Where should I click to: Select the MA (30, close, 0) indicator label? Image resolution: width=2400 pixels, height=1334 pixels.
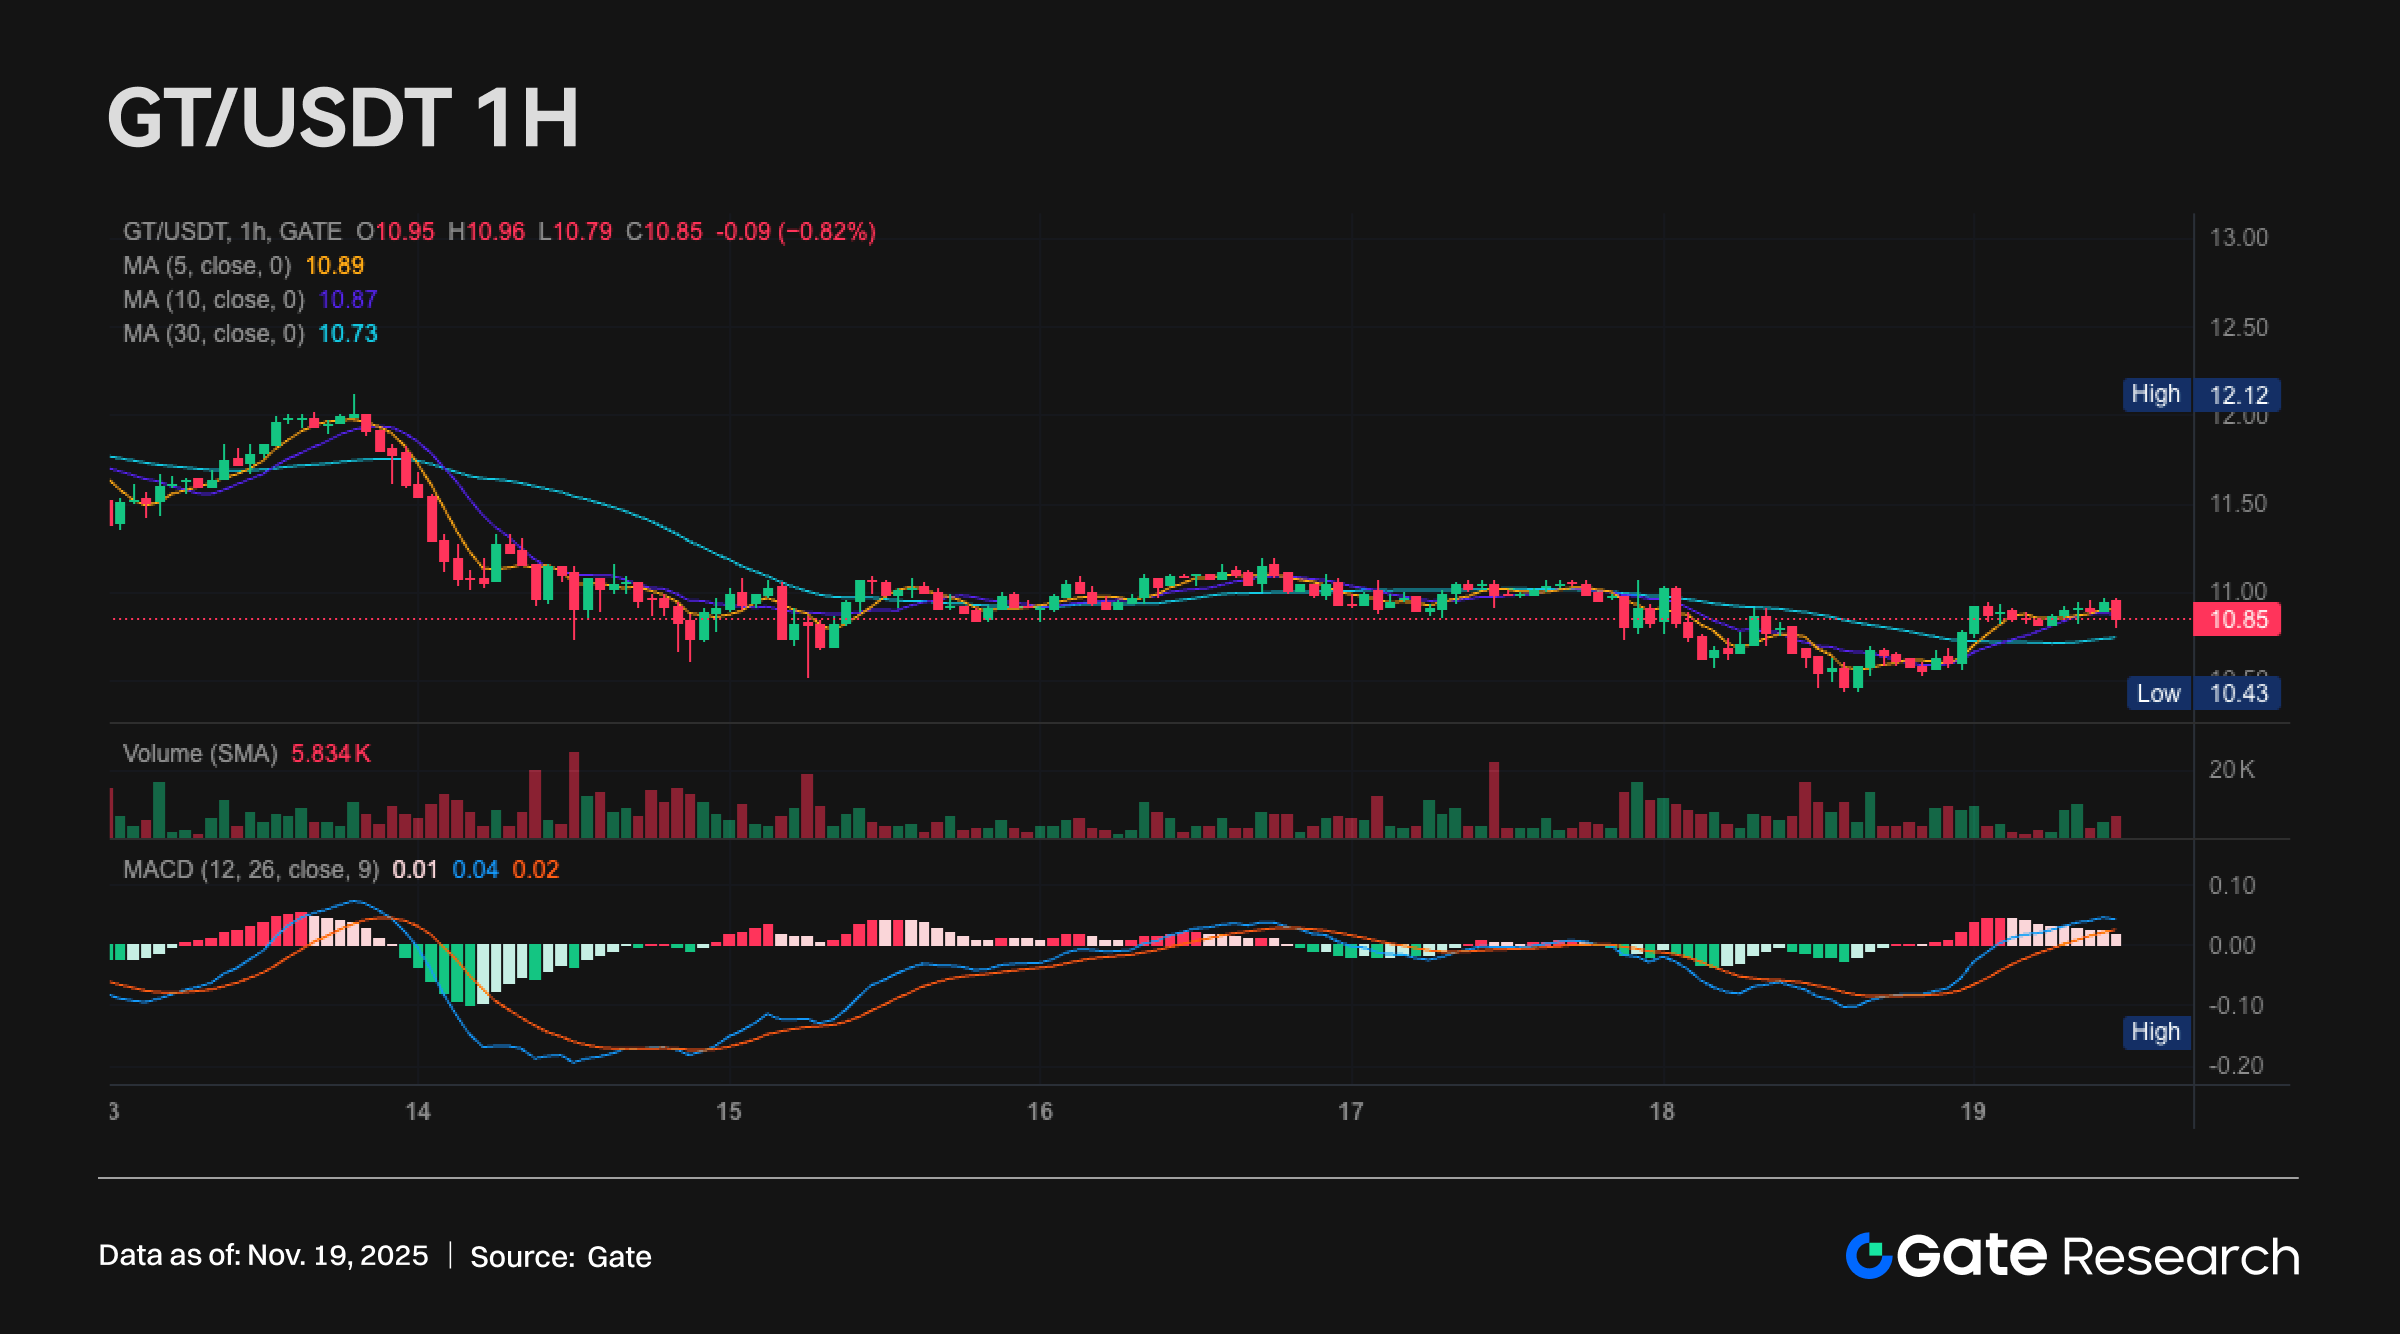click(x=213, y=334)
